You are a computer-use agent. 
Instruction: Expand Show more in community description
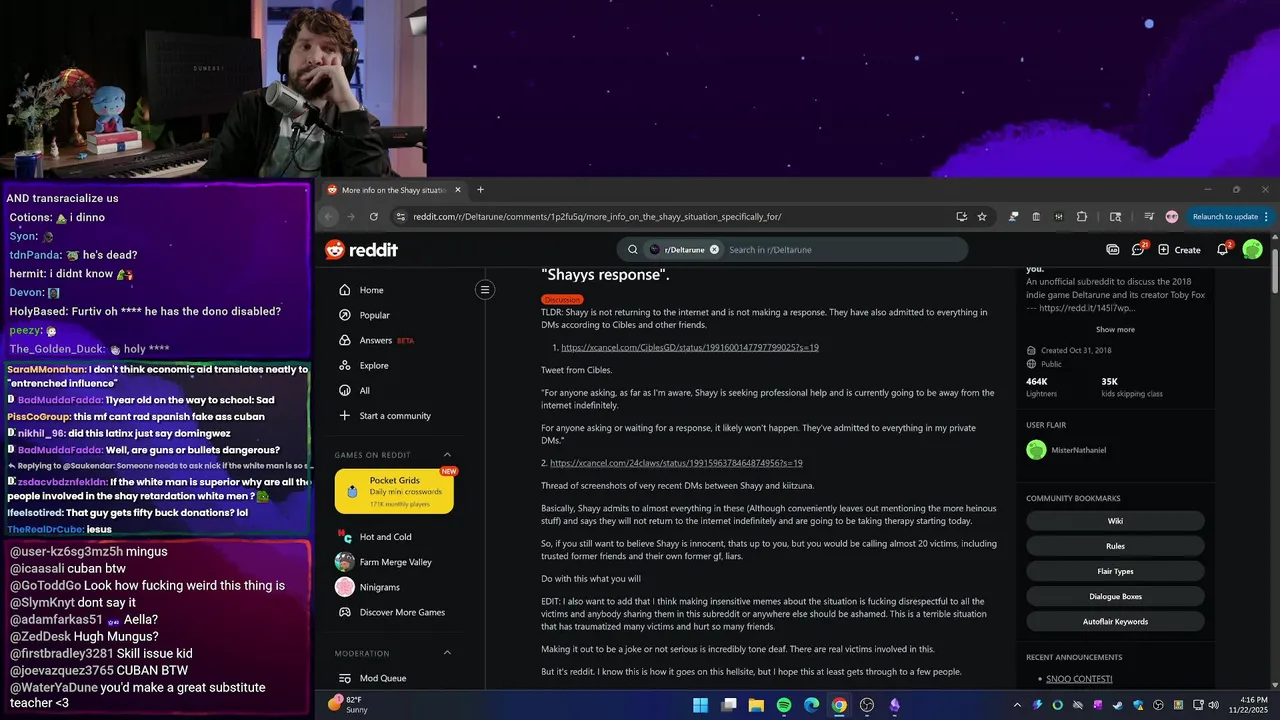pos(1115,329)
